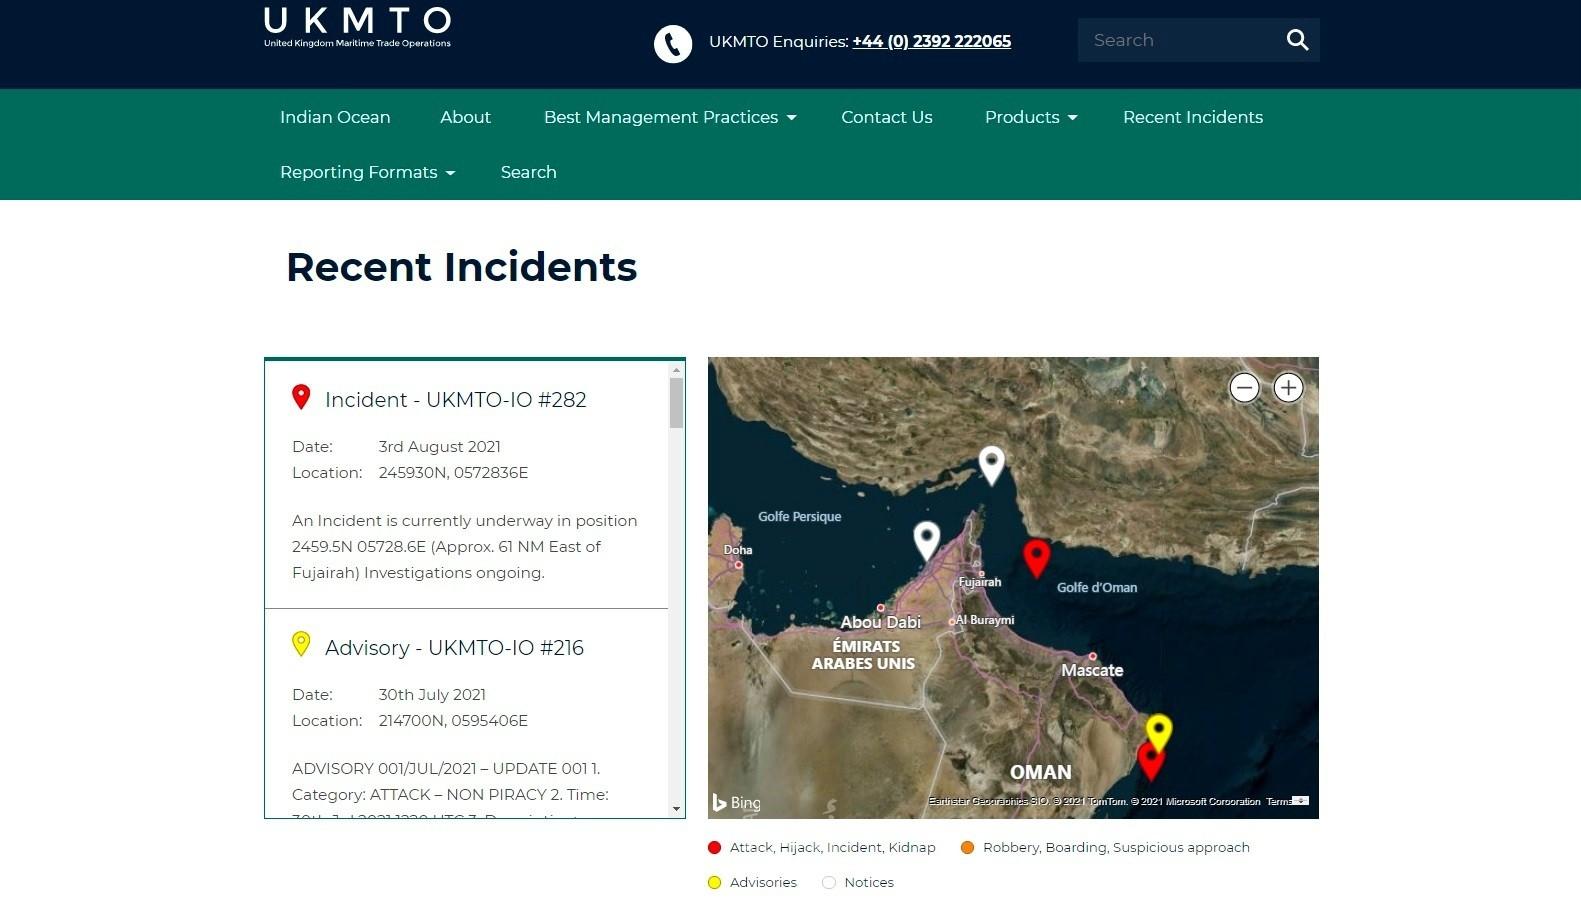Image resolution: width=1581 pixels, height=900 pixels.
Task: Click the UKMTO logo in header
Action: (x=357, y=28)
